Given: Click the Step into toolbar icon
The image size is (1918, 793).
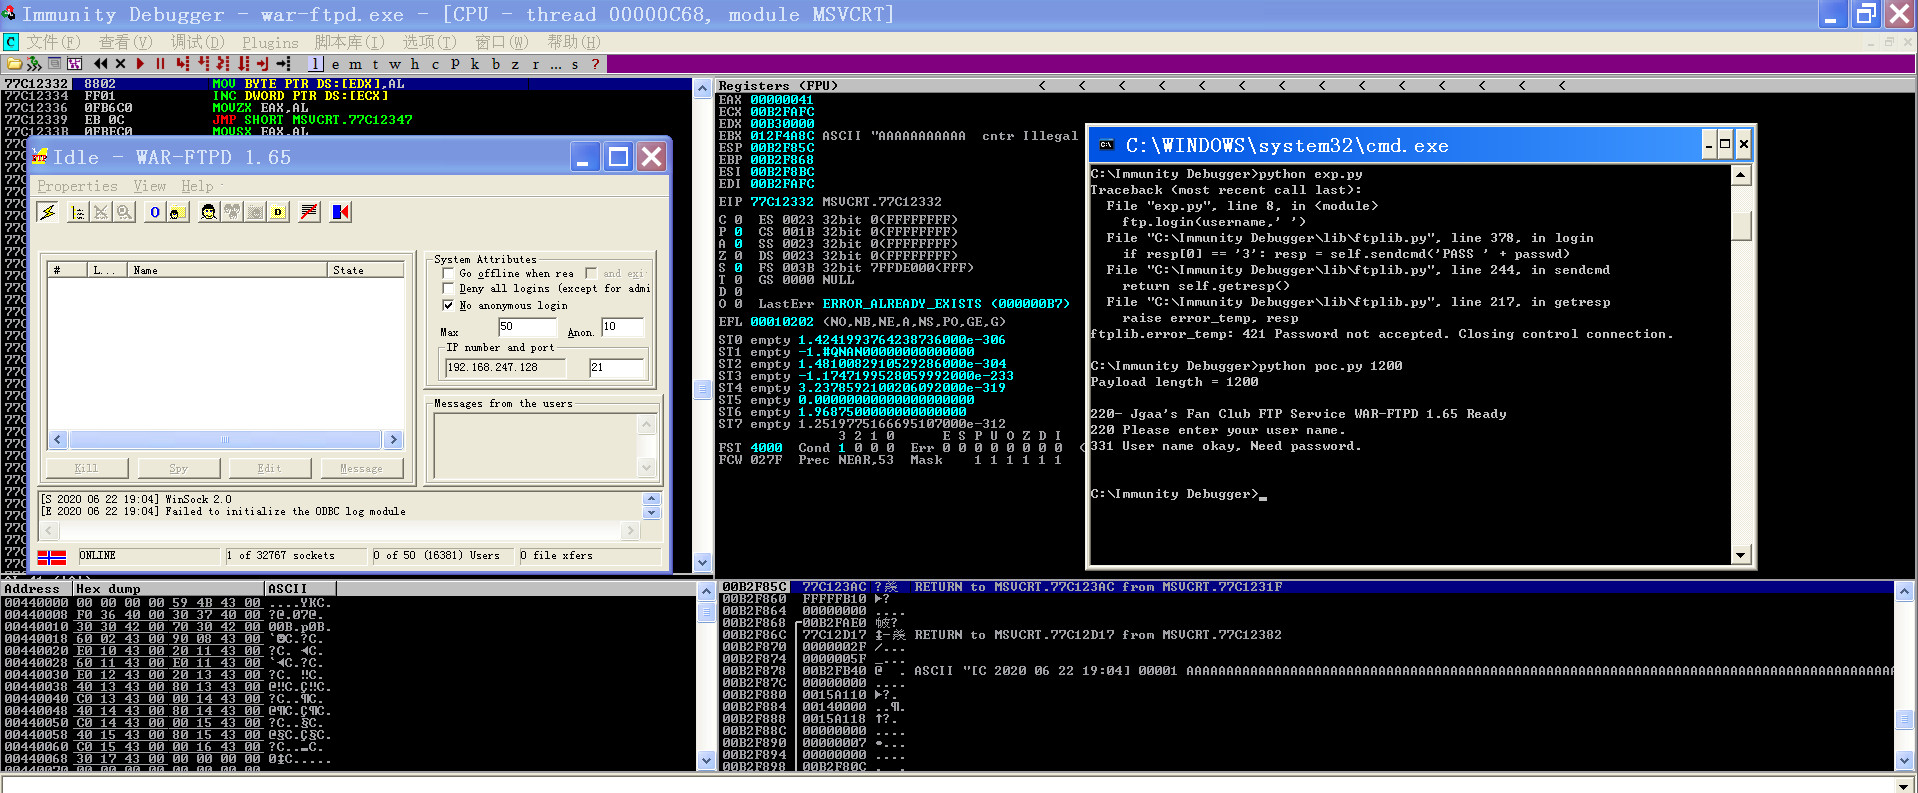Looking at the screenshot, I should [183, 64].
